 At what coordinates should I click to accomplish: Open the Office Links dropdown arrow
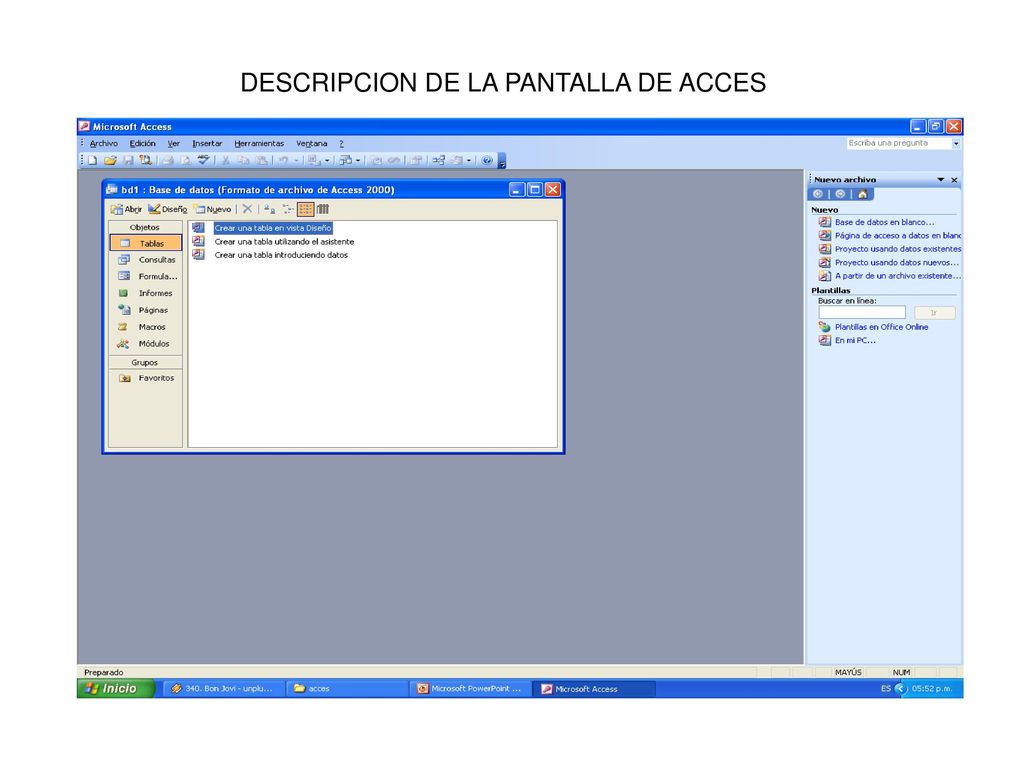327,160
